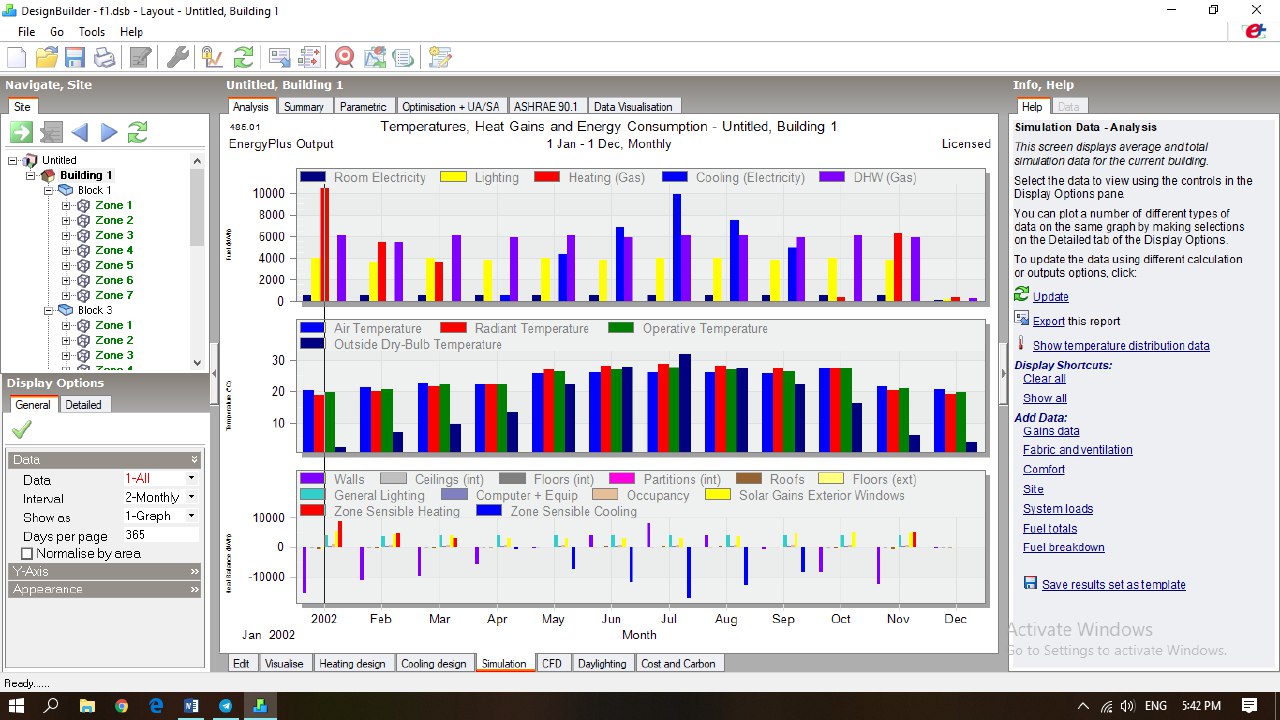Click the Heating (Gas) red legend swatch
The width and height of the screenshot is (1280, 720).
546,177
